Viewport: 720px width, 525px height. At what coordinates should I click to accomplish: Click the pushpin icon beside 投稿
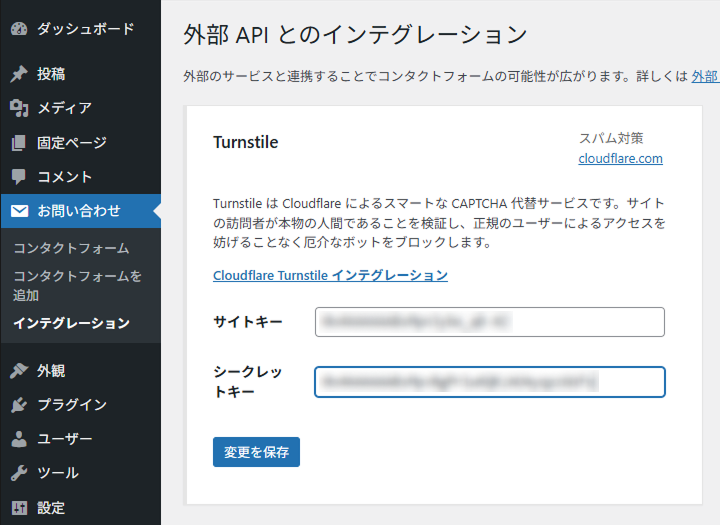click(19, 74)
